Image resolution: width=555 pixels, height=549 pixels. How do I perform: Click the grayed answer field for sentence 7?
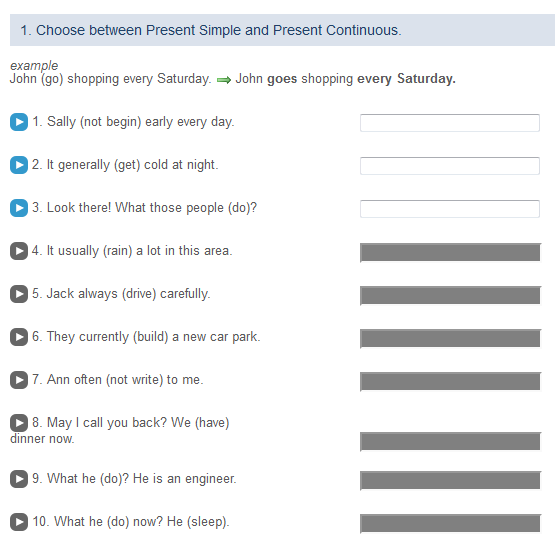(451, 381)
